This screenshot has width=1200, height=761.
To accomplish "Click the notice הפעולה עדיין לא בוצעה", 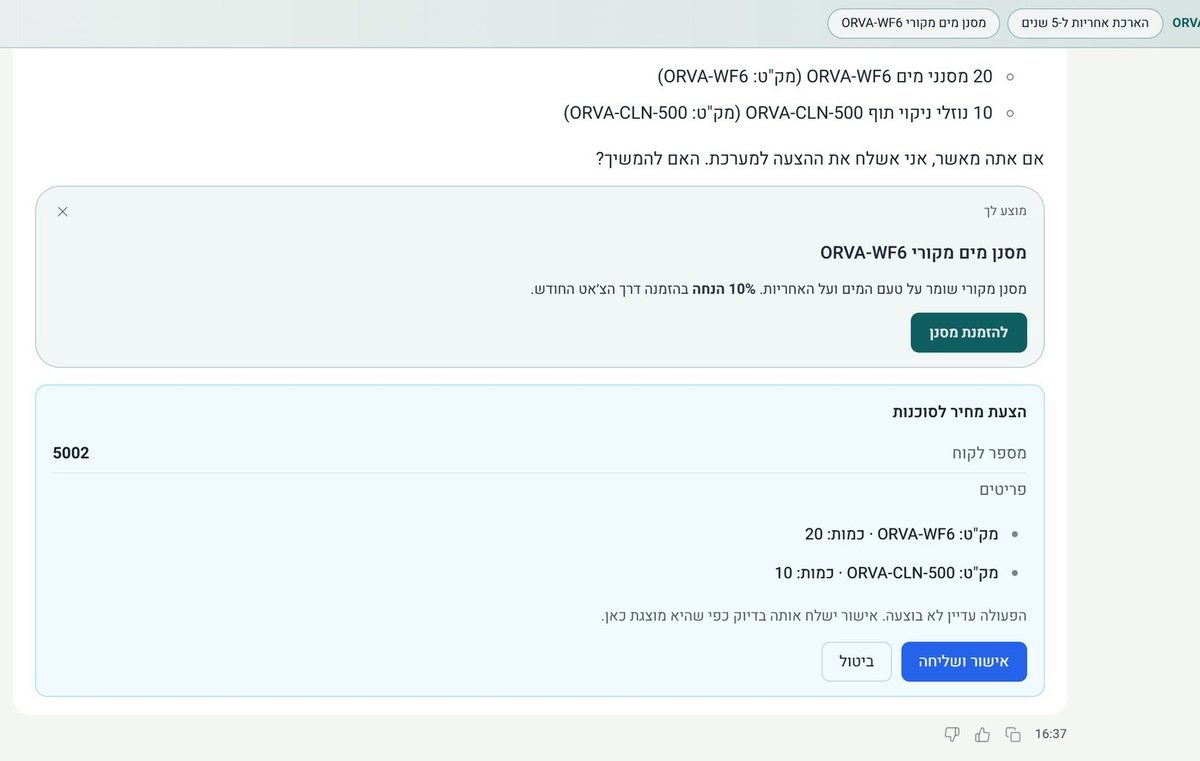I will click(x=814, y=615).
